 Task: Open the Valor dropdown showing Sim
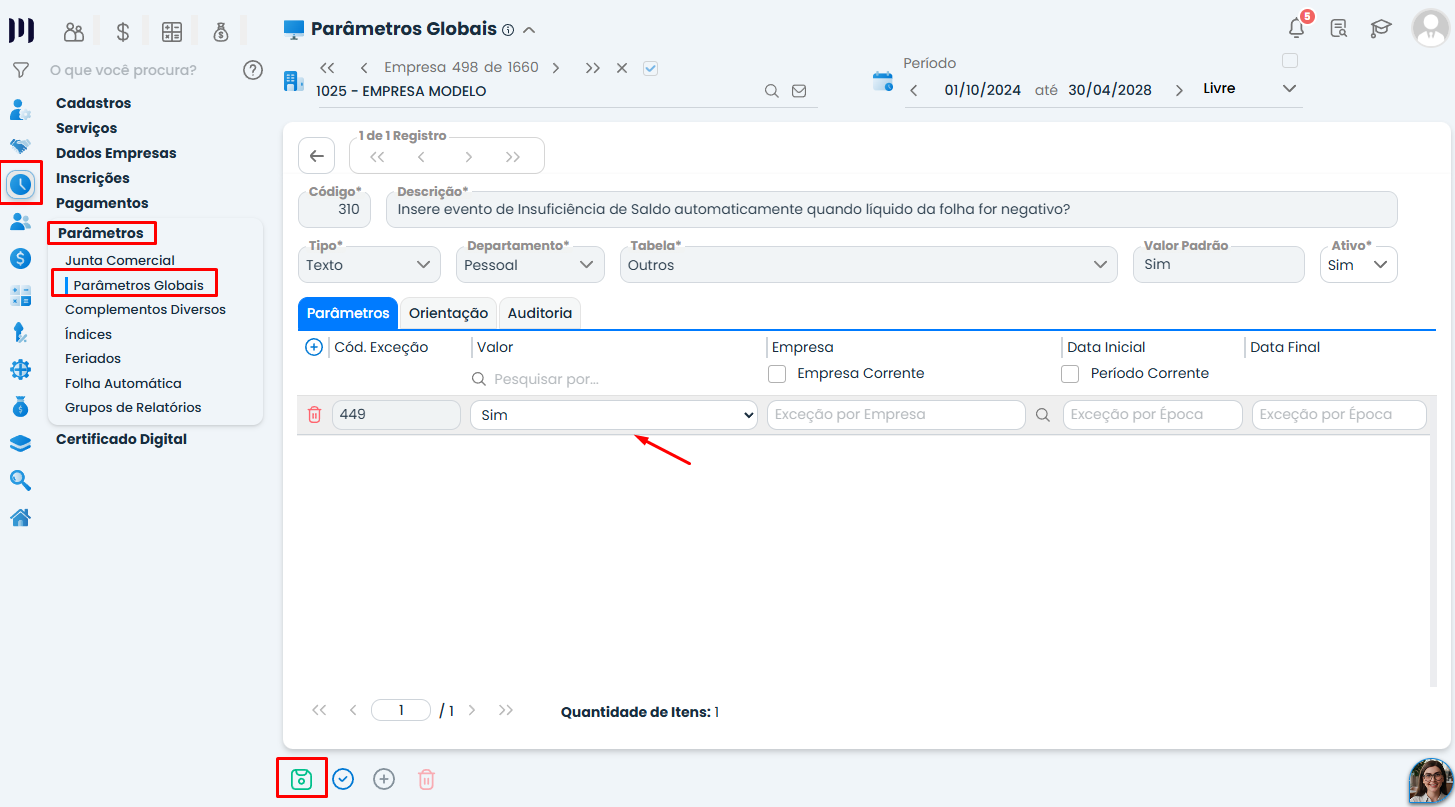pos(613,415)
